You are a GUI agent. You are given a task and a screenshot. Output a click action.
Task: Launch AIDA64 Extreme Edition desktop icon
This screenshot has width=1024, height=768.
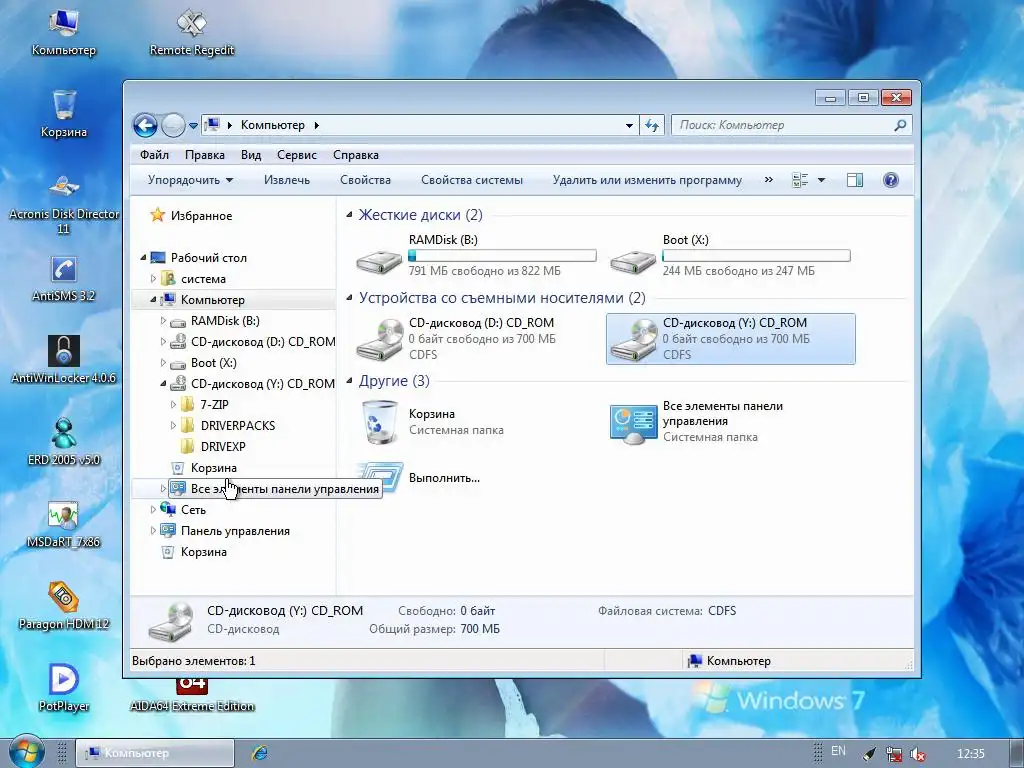pyautogui.click(x=191, y=696)
